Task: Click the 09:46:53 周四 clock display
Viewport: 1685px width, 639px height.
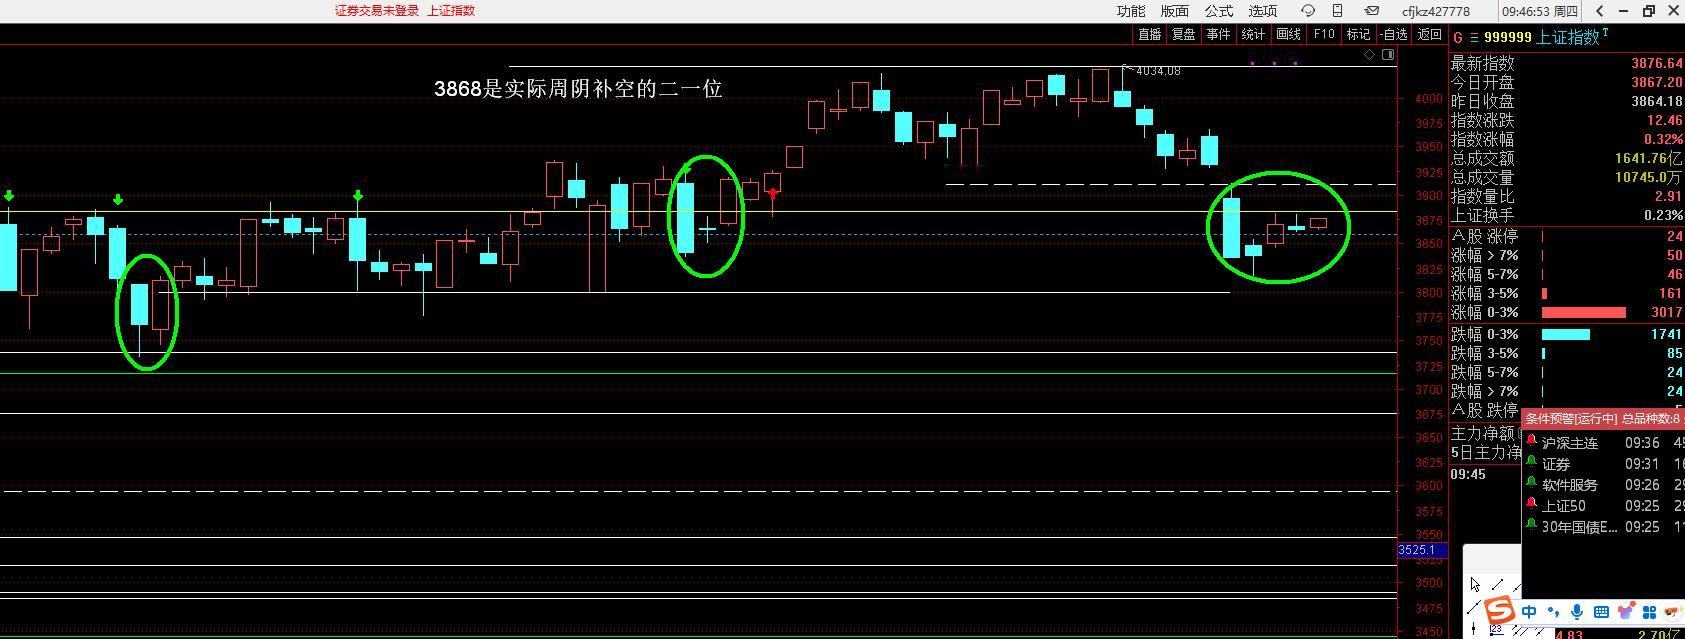Action: tap(1539, 11)
